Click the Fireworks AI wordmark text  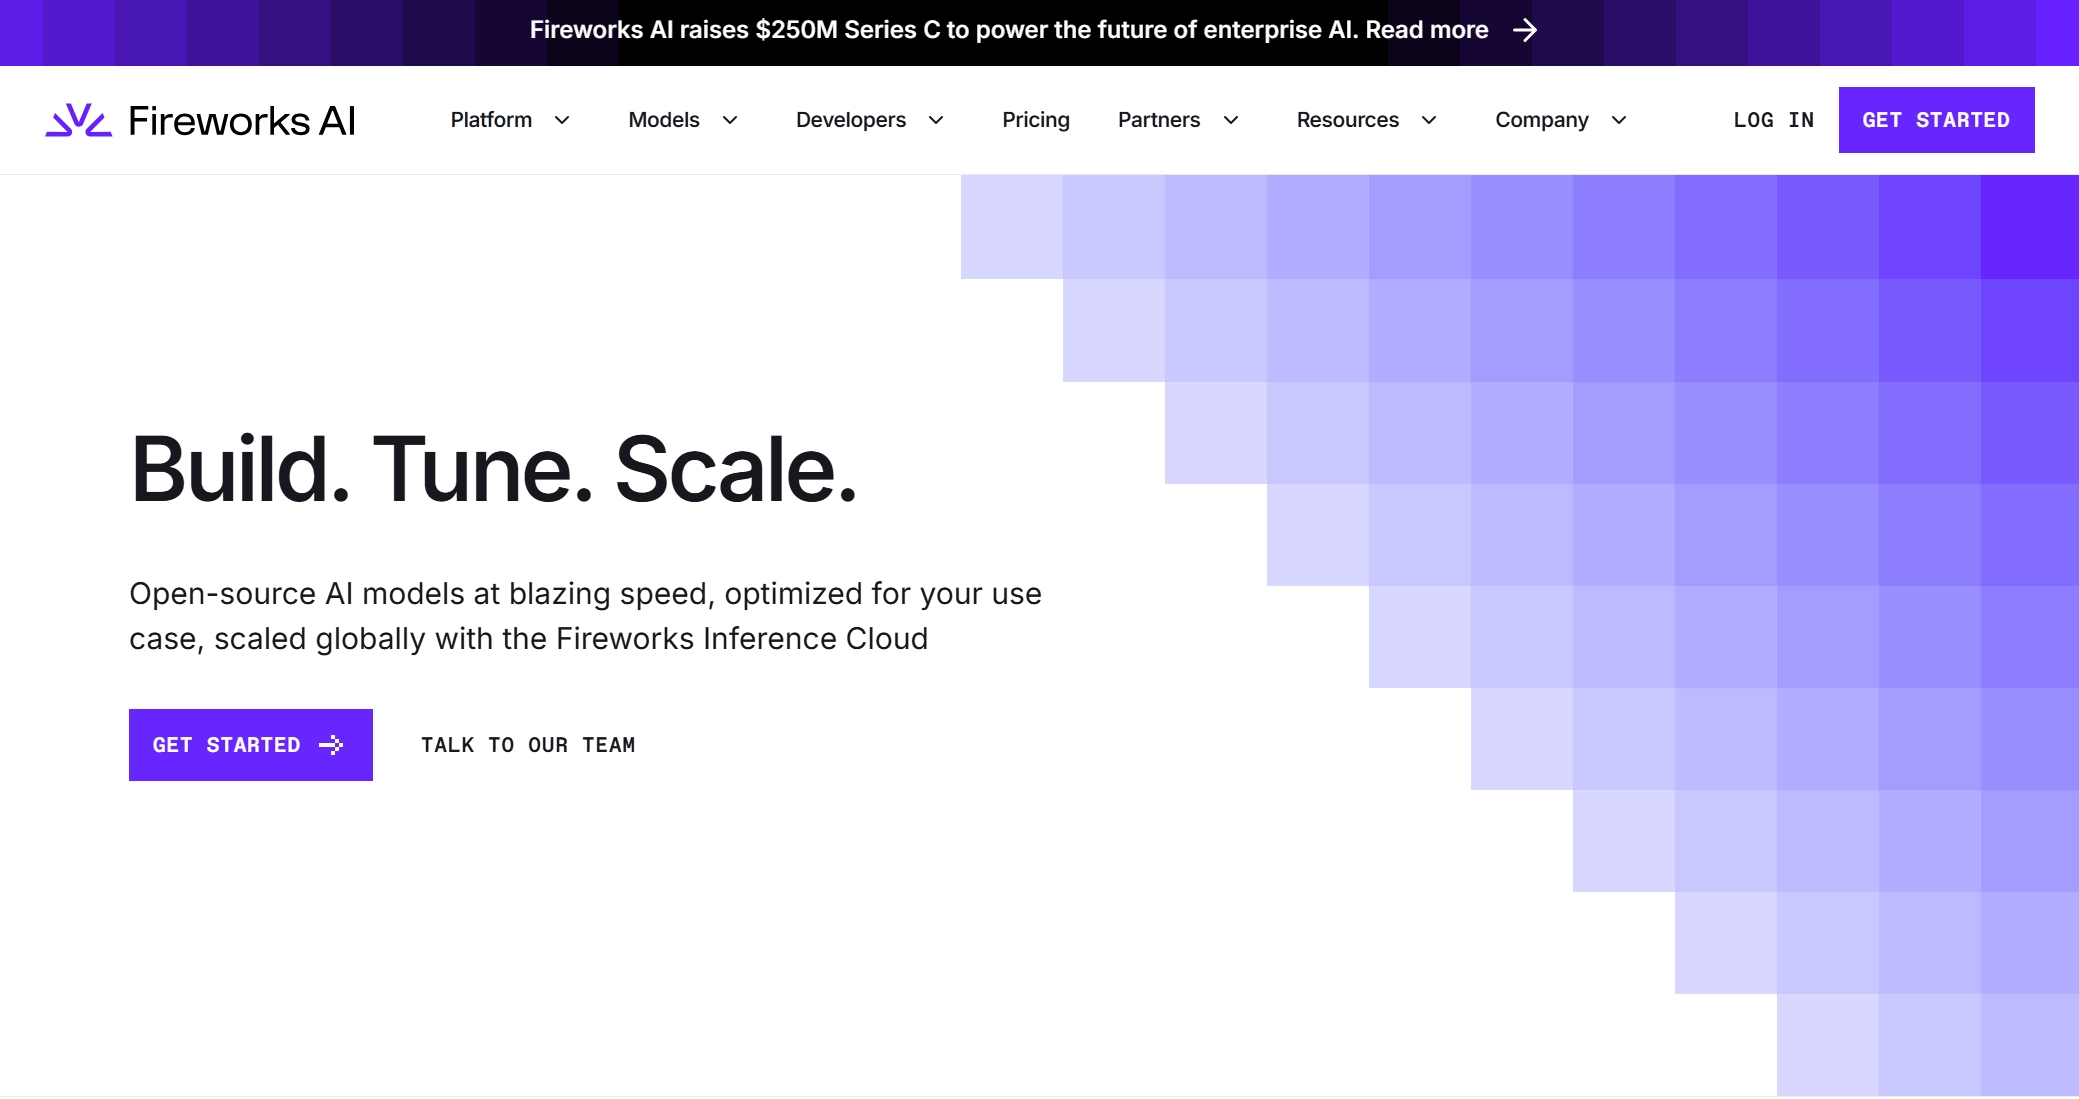click(242, 121)
